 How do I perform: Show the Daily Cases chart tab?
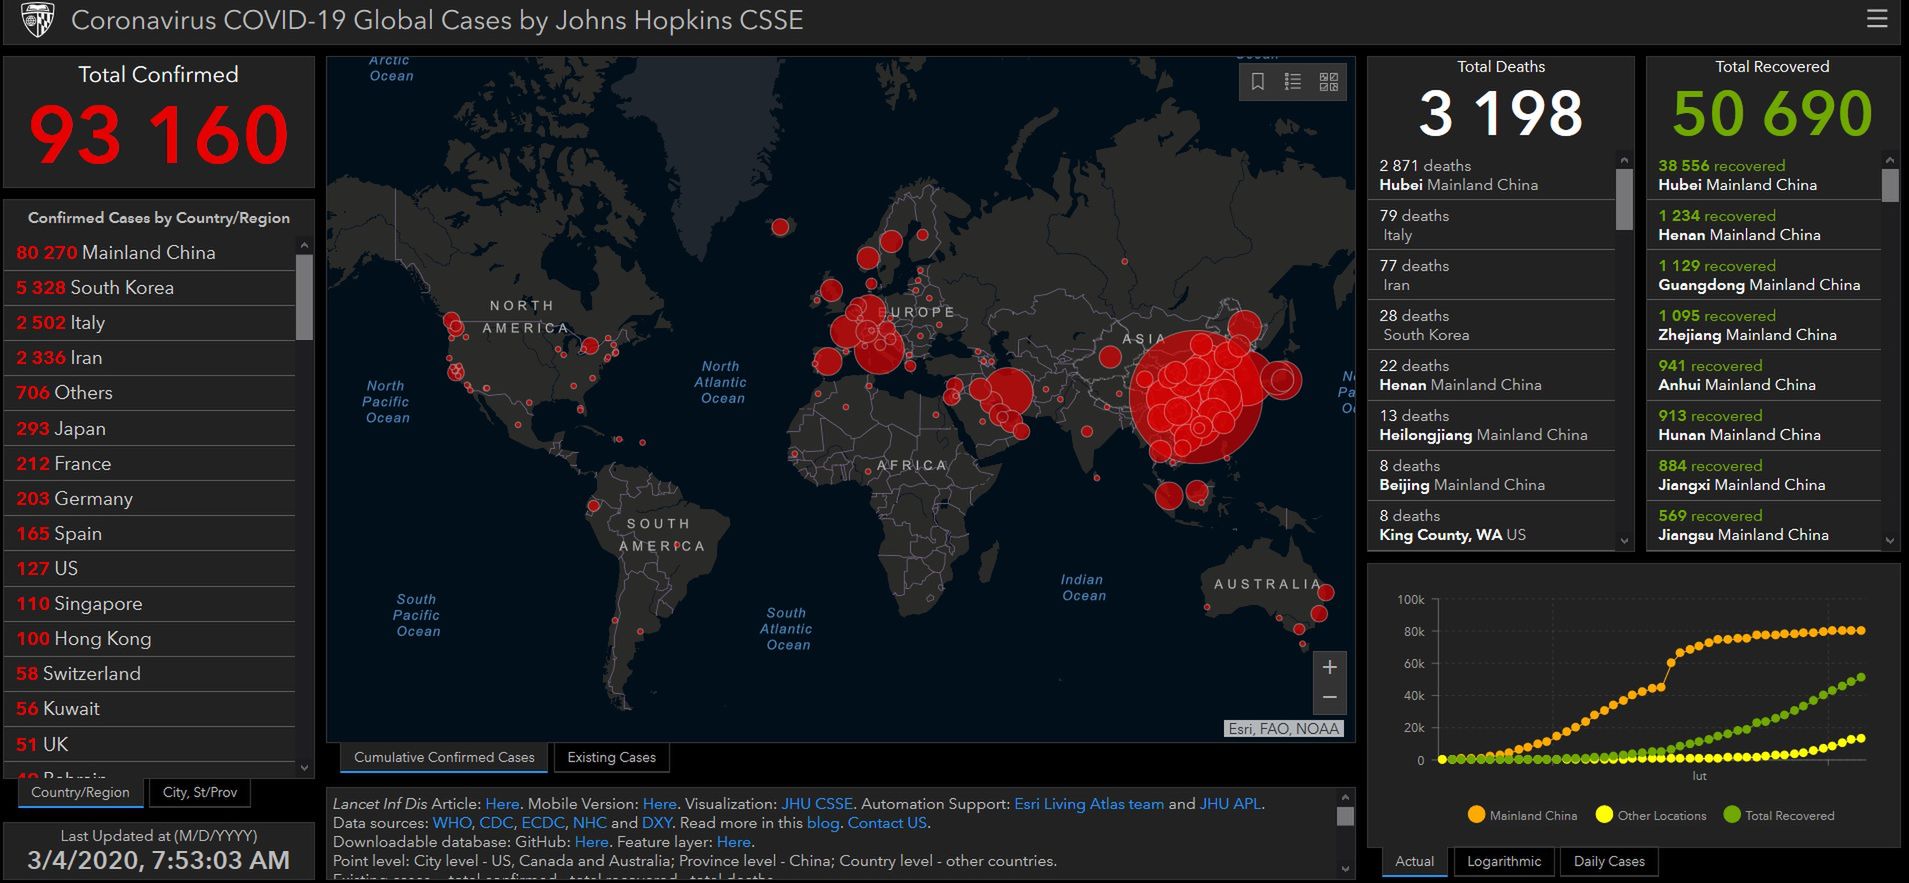(1609, 861)
